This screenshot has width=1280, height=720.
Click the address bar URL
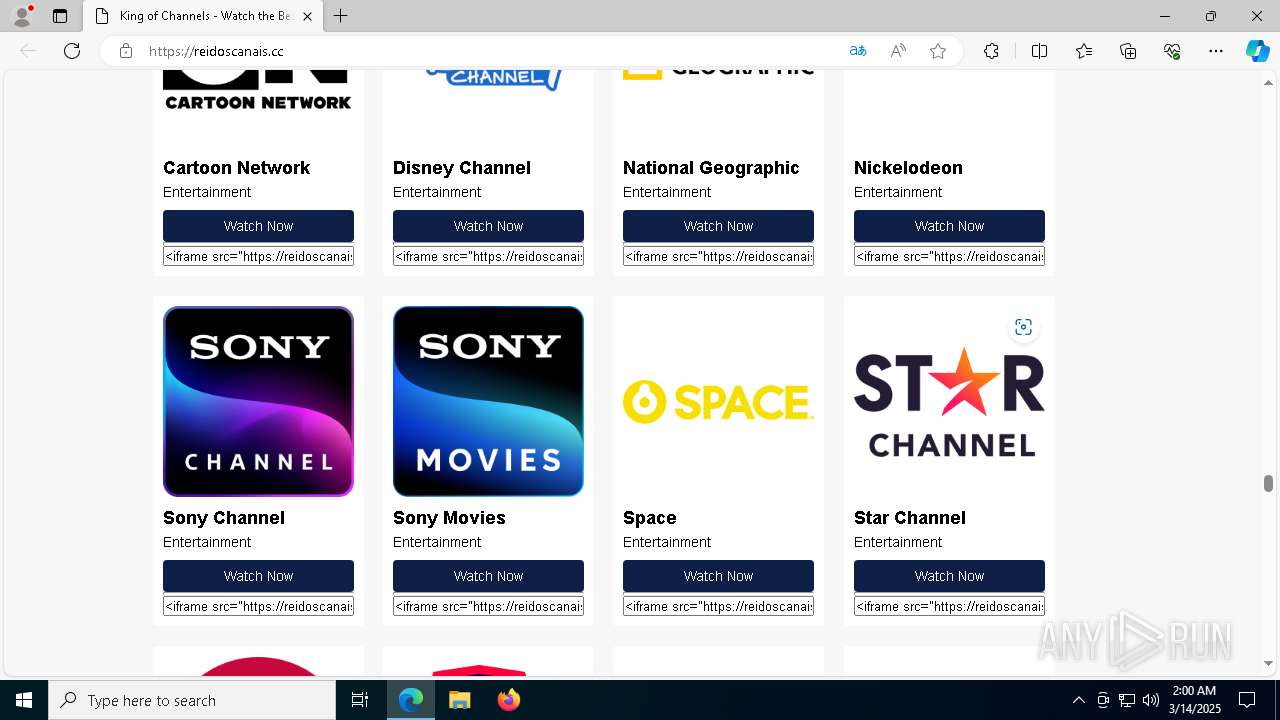pyautogui.click(x=216, y=51)
